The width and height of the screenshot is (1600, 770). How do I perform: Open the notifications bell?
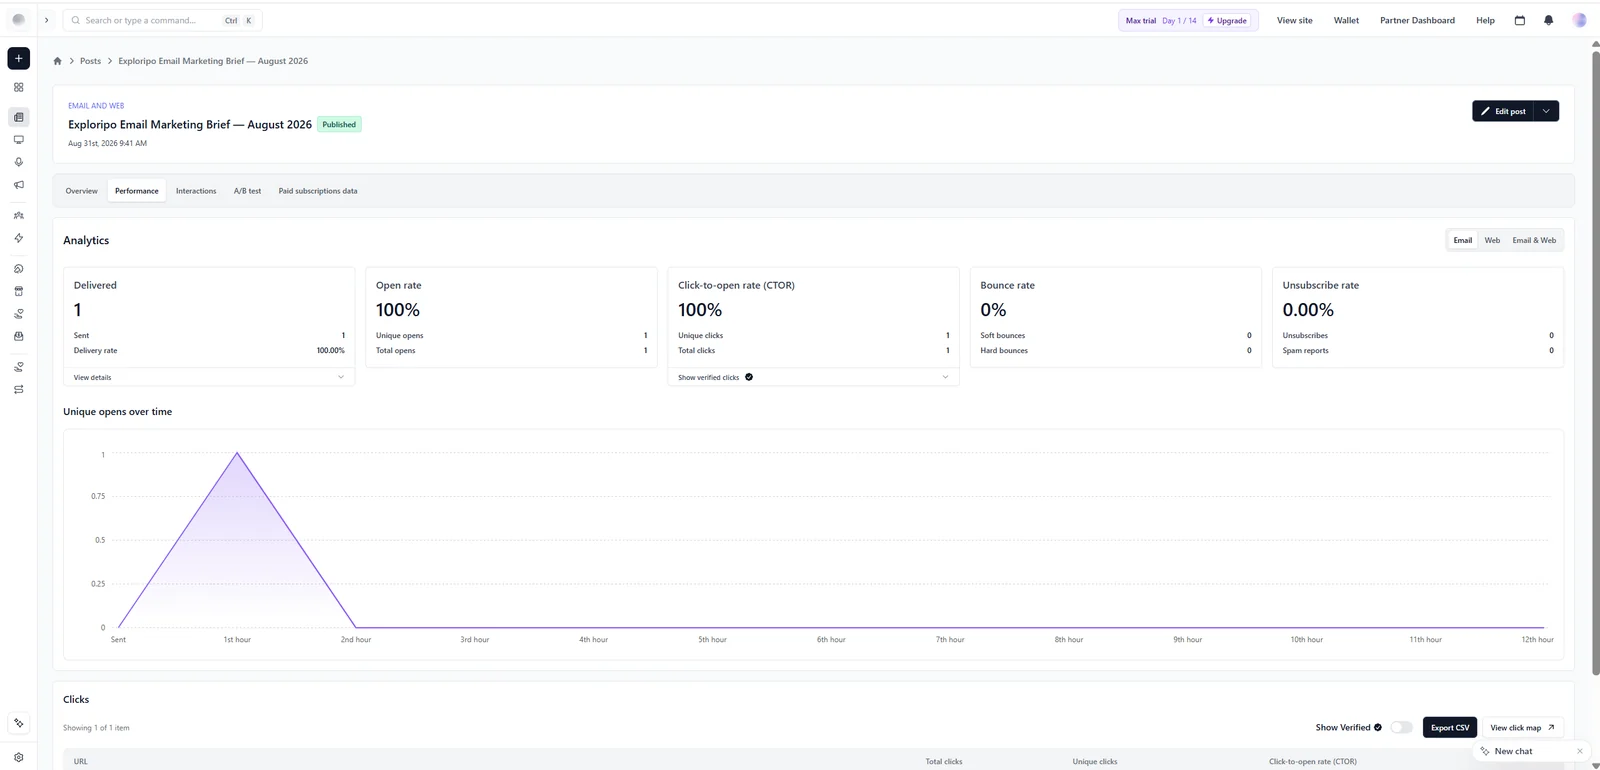[x=1549, y=20]
